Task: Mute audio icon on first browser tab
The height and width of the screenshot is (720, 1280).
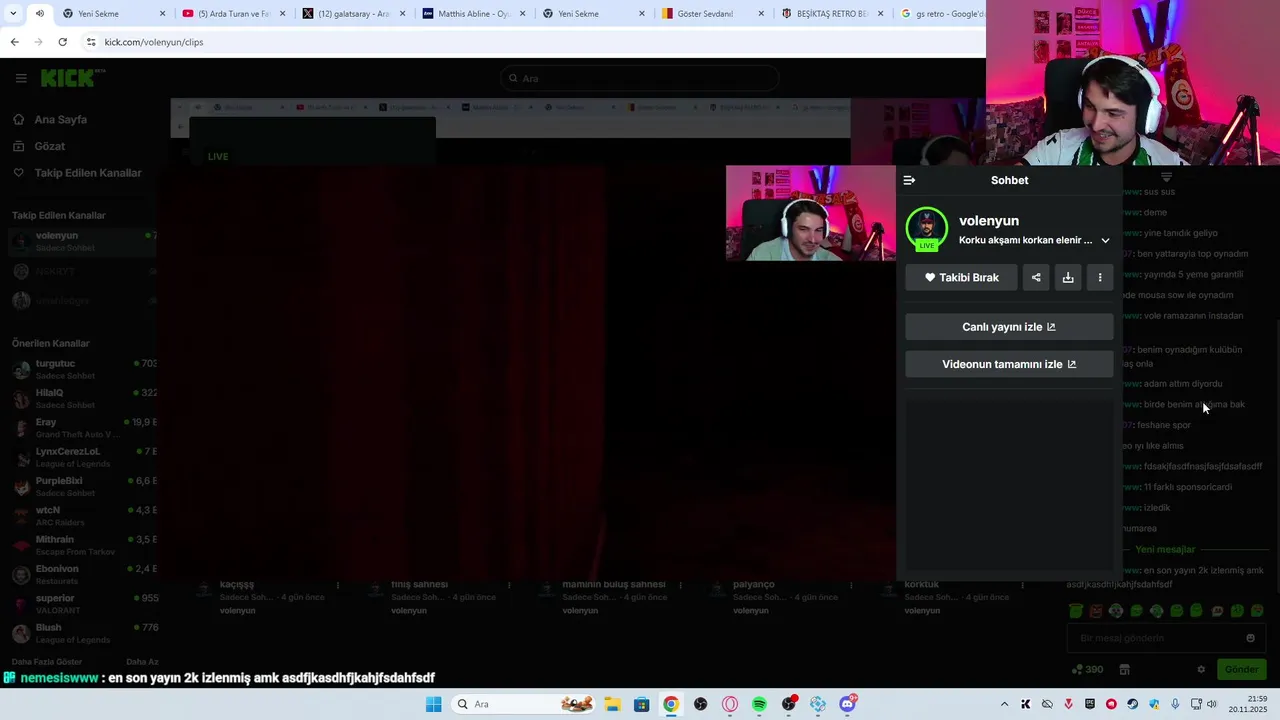Action: [x=40, y=14]
